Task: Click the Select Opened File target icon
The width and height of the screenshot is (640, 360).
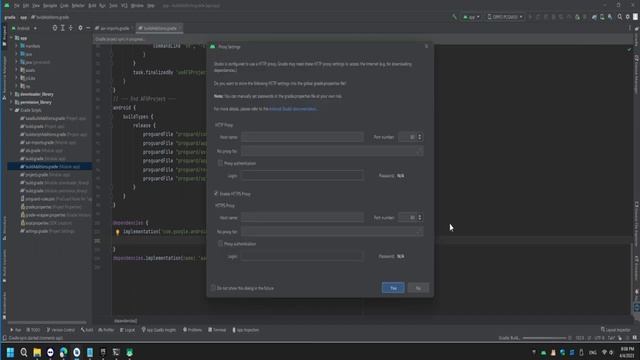Action: [55, 28]
